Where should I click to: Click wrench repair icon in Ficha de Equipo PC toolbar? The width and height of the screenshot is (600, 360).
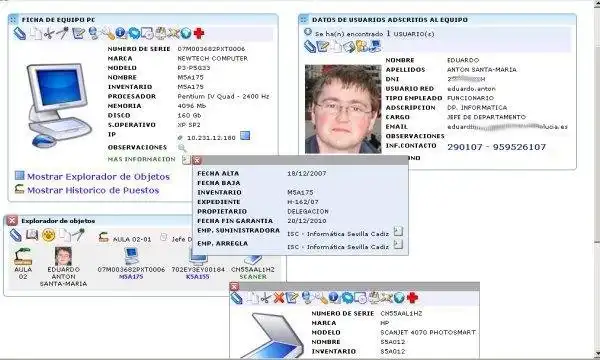tap(108, 34)
